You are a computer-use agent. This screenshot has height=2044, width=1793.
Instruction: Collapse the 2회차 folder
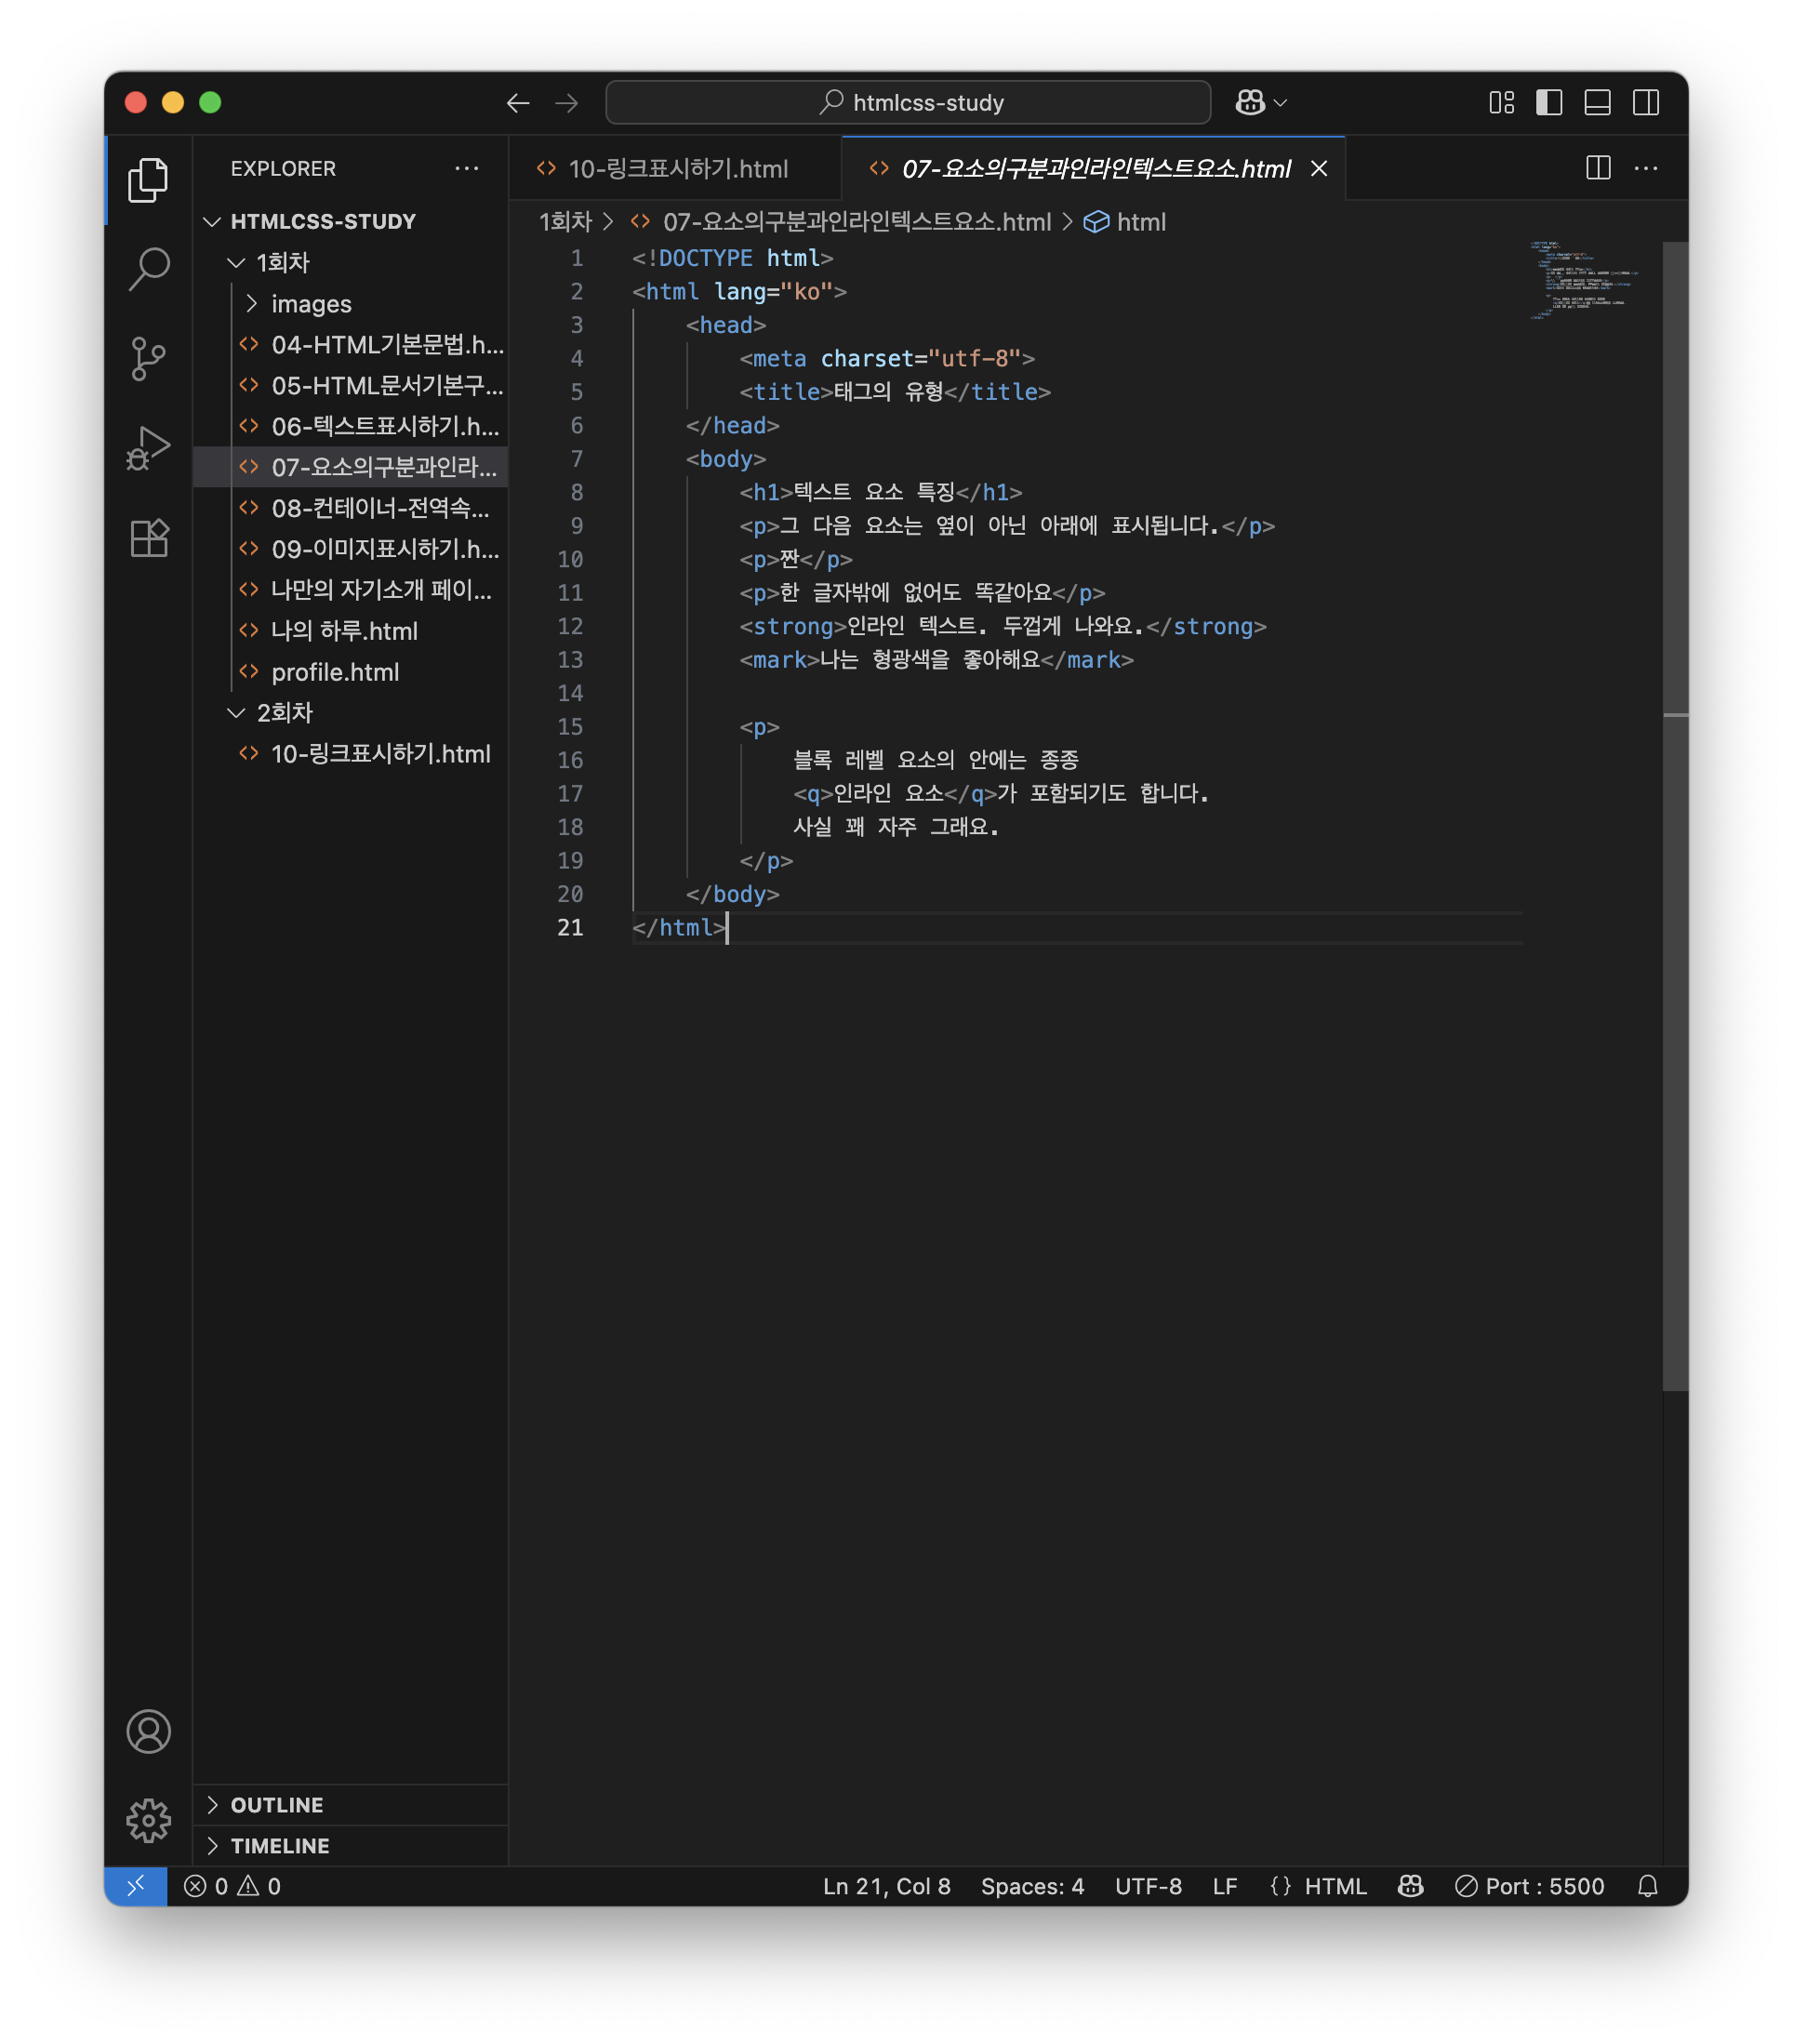tap(284, 713)
